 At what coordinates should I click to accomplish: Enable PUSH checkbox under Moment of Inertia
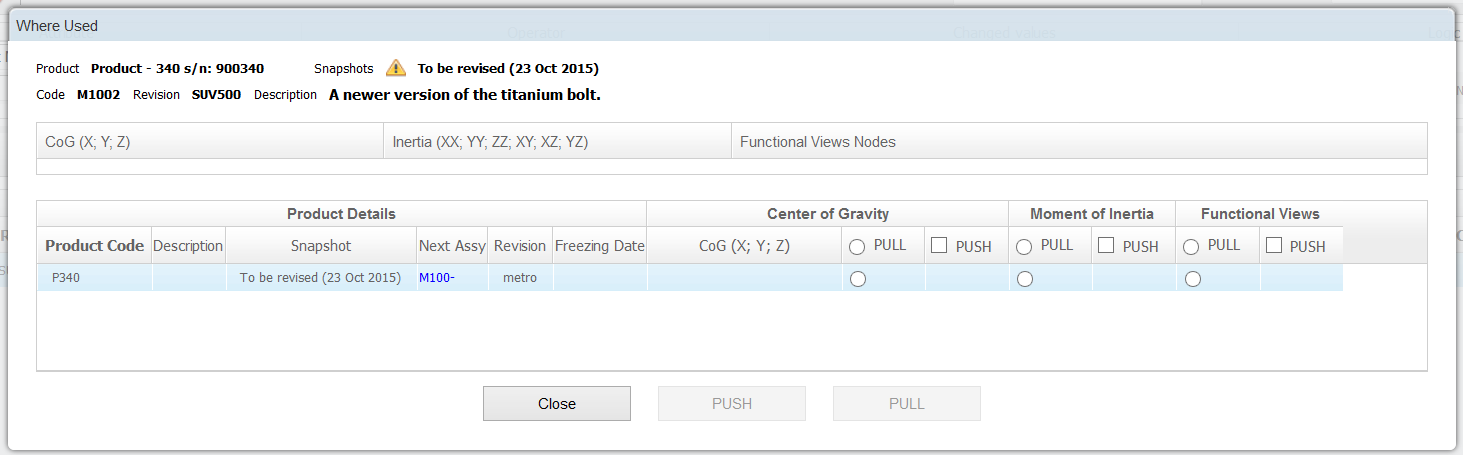(x=1106, y=246)
